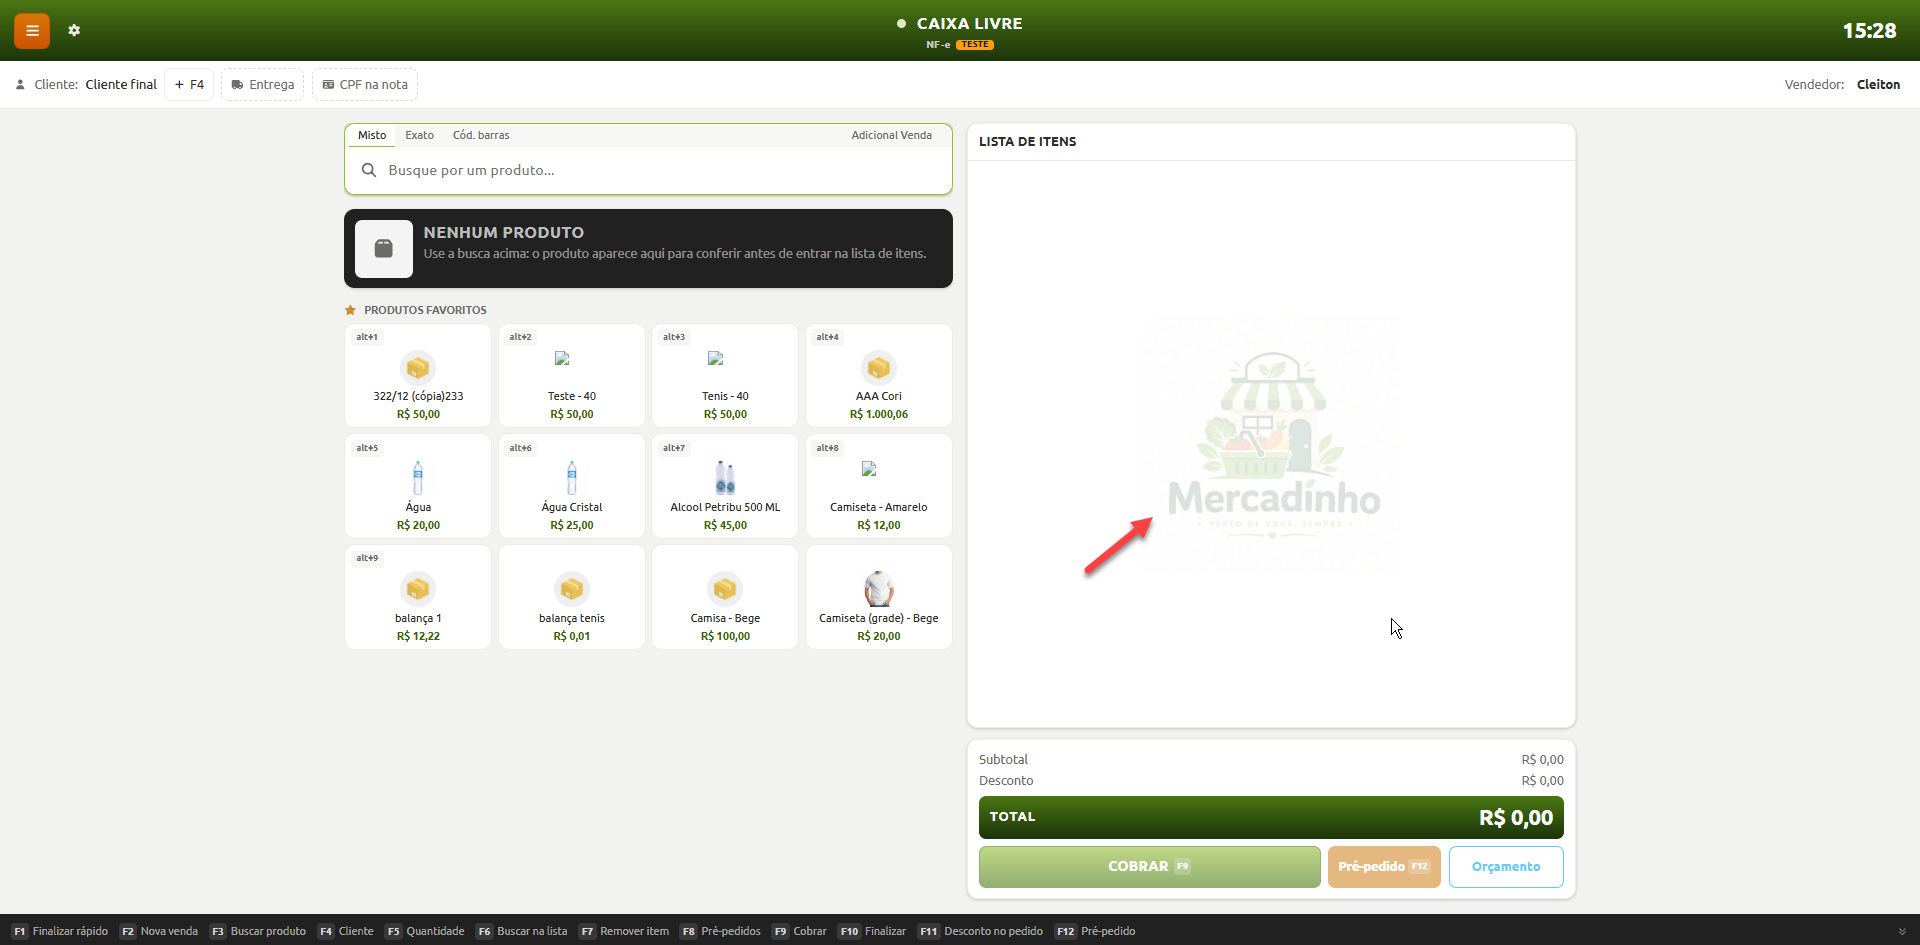Click the TOTAL R$ 0,00 bar
Viewport: 1920px width, 945px height.
(x=1271, y=817)
